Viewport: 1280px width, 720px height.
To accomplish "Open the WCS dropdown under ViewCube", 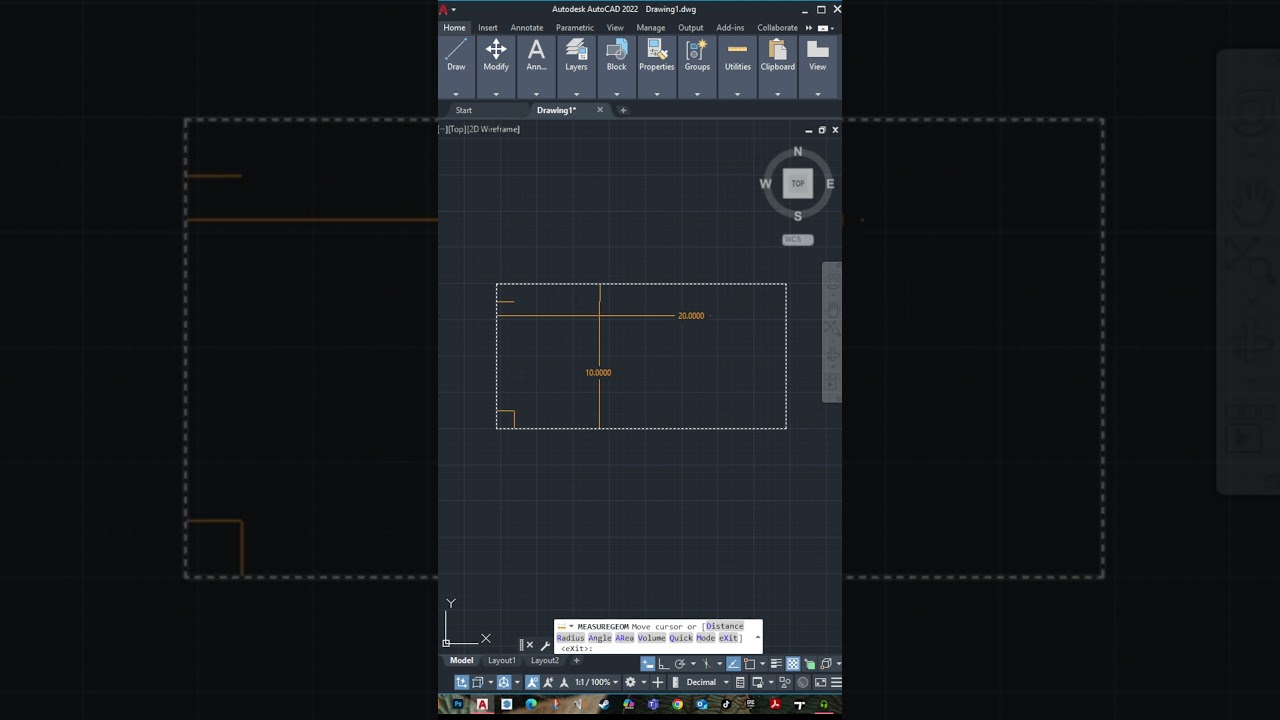I will tap(798, 240).
